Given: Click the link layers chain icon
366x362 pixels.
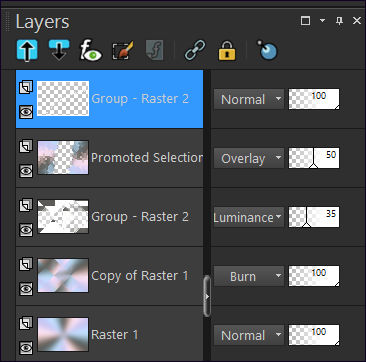Looking at the screenshot, I should (x=195, y=51).
